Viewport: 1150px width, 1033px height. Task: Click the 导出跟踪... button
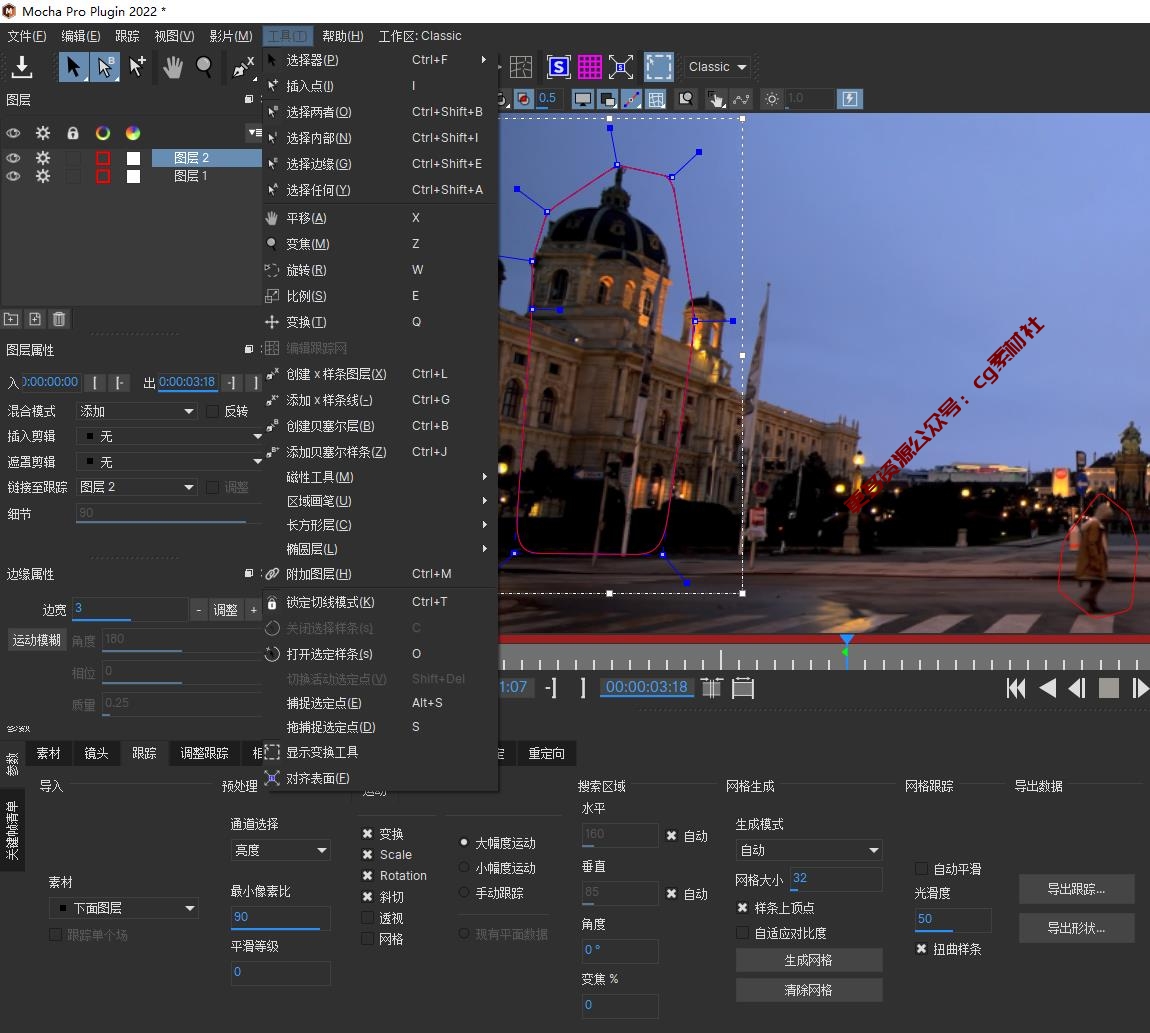pos(1076,889)
